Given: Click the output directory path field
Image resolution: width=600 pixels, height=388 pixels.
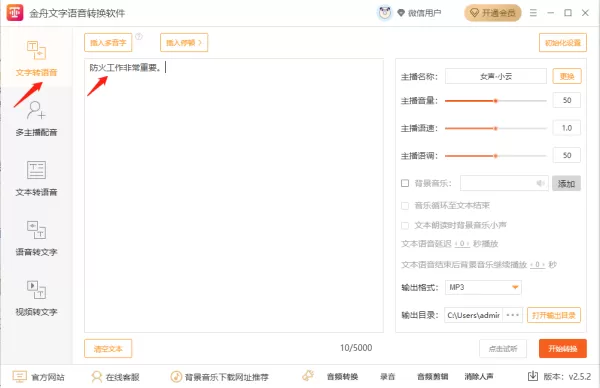Looking at the screenshot, I should (x=473, y=315).
